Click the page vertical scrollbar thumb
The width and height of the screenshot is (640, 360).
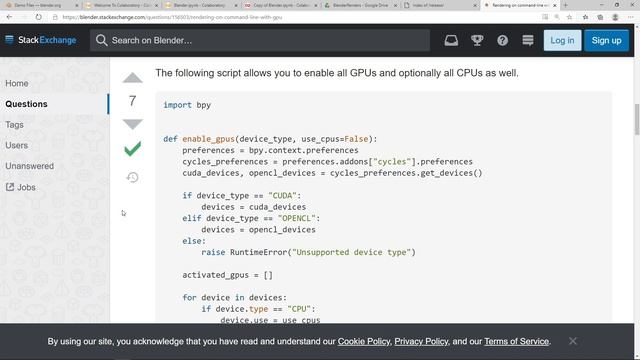tap(637, 119)
